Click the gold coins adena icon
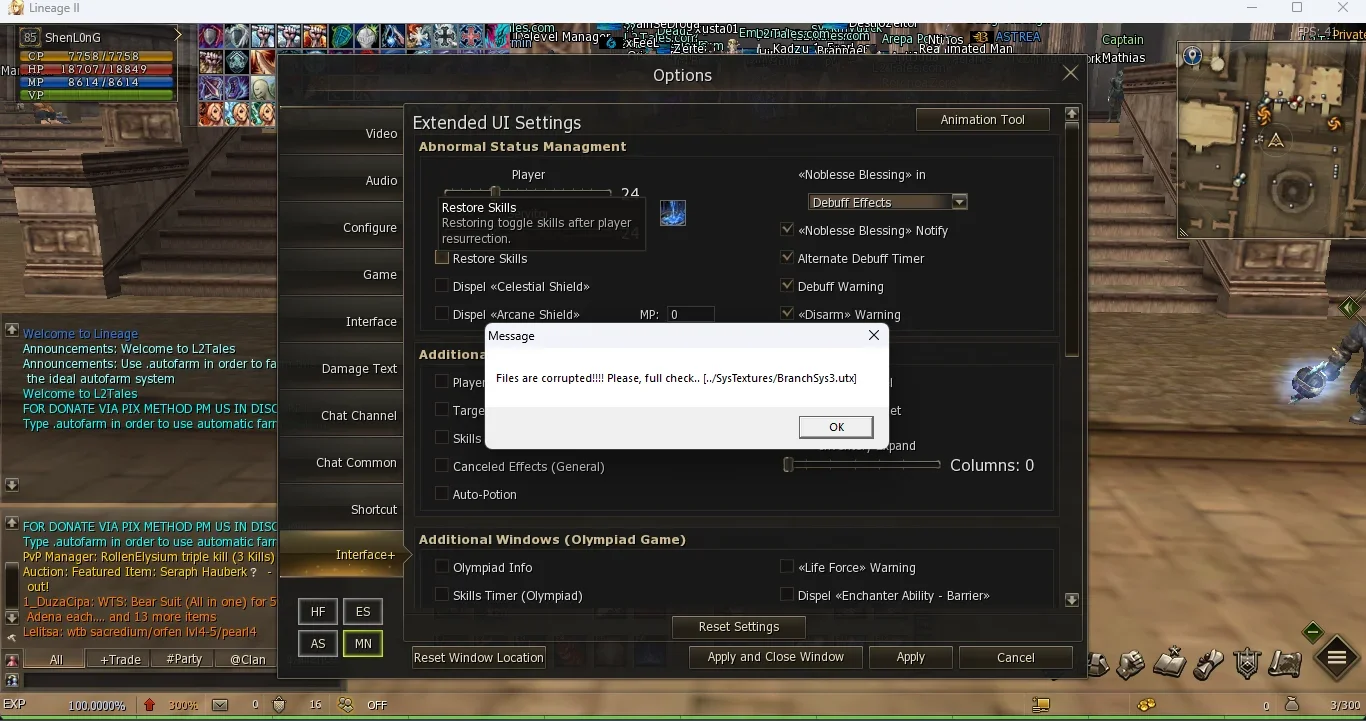 coord(1146,704)
